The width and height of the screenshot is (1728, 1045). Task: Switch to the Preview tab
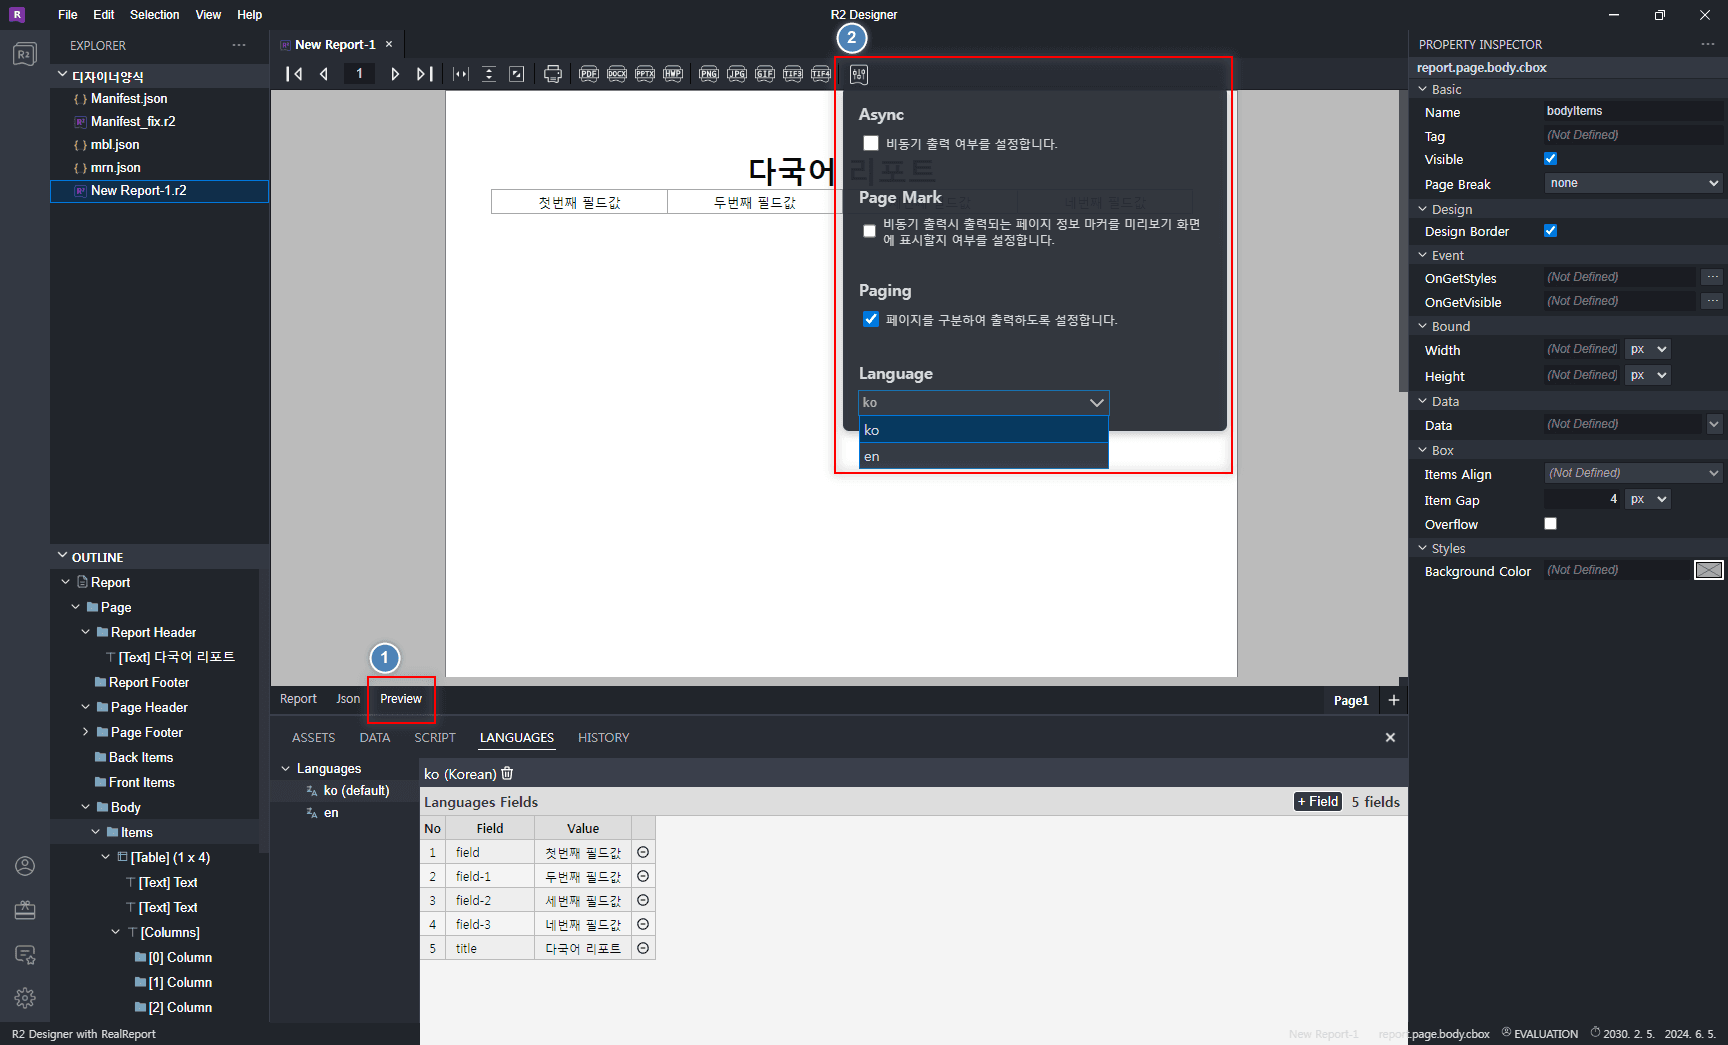[x=401, y=699]
